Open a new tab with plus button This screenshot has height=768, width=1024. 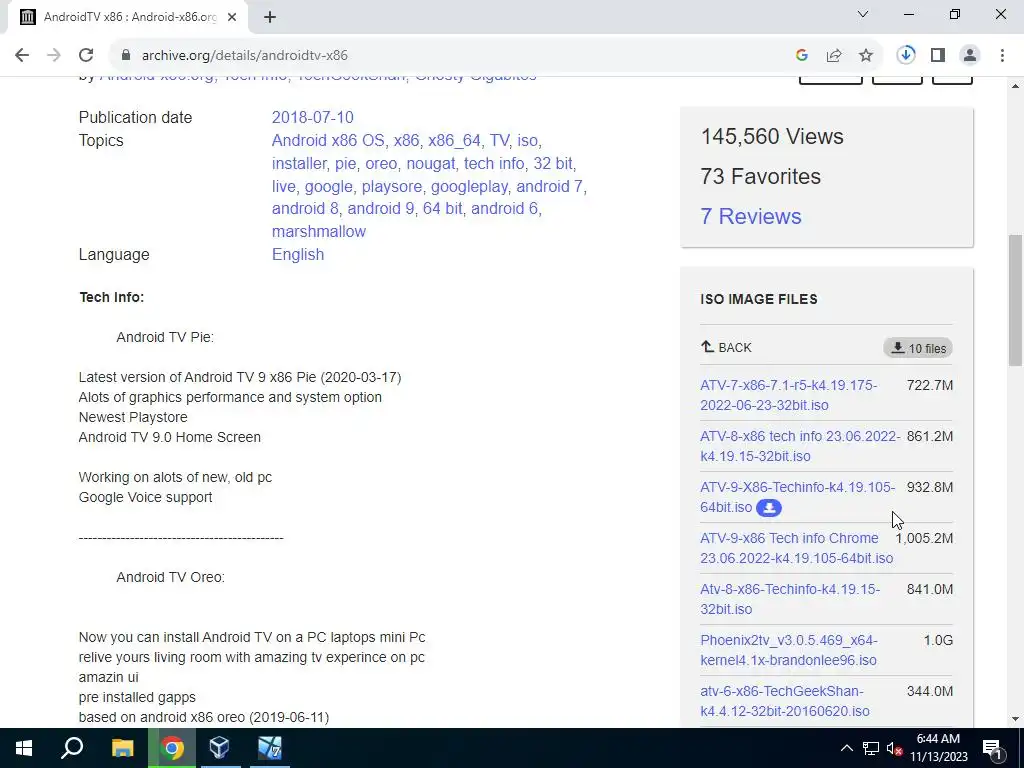click(270, 17)
